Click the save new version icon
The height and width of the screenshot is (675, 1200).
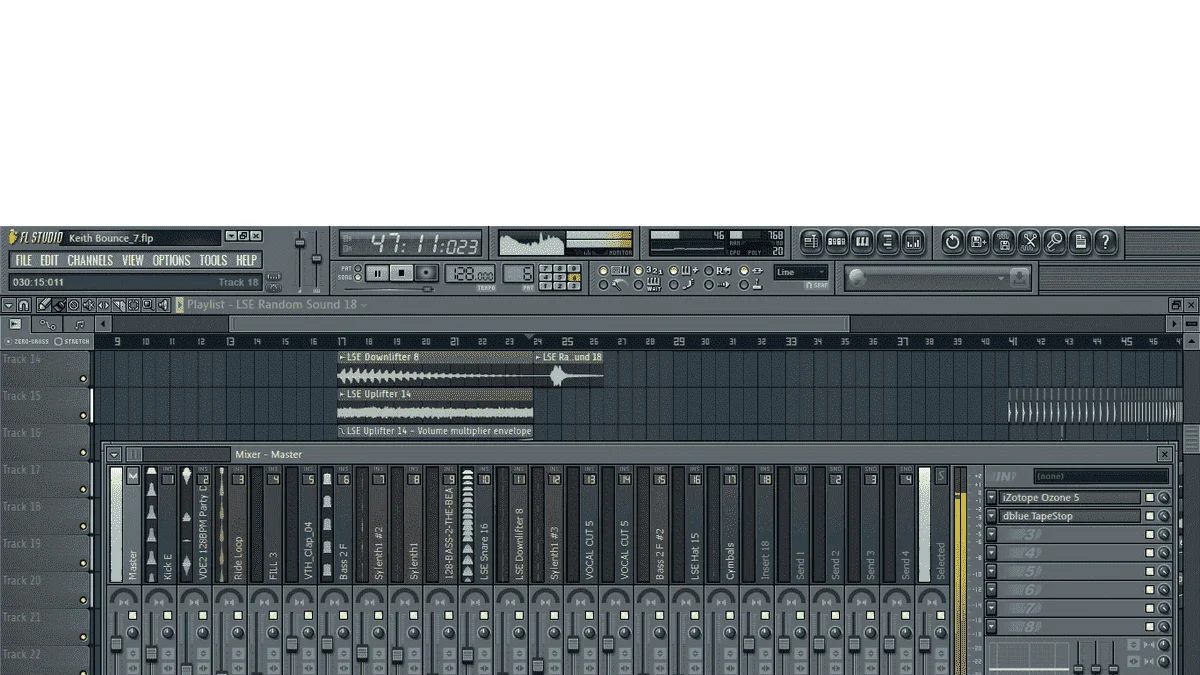pos(978,242)
